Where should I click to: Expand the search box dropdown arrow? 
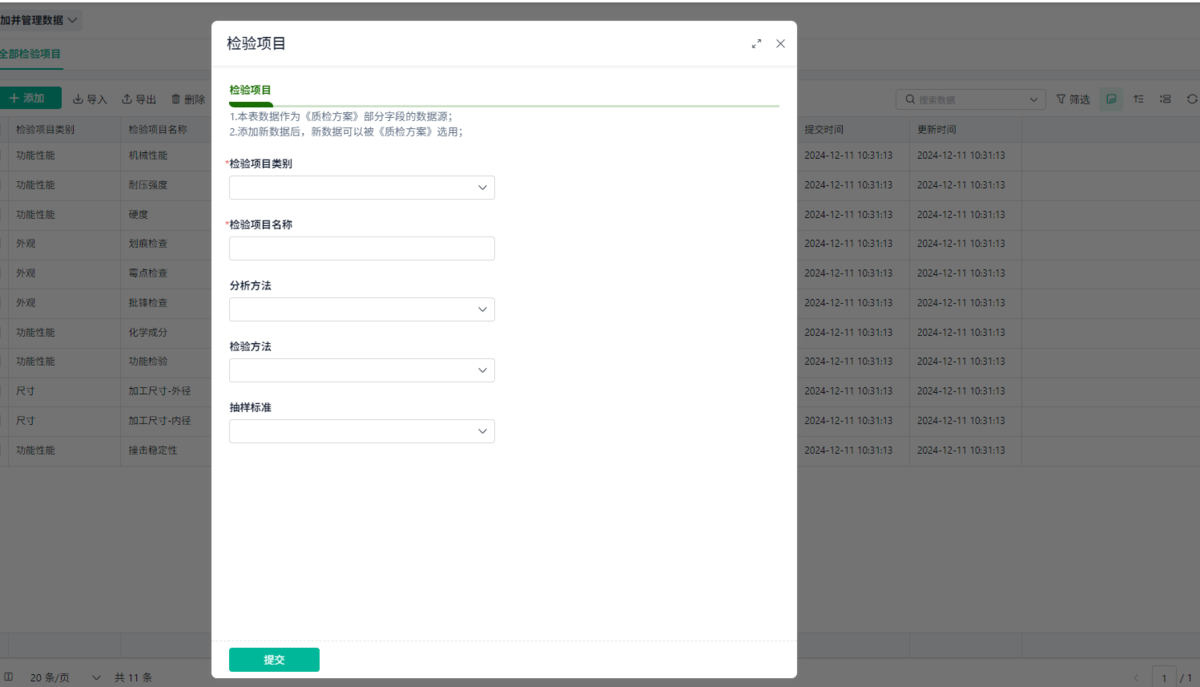pos(1034,100)
